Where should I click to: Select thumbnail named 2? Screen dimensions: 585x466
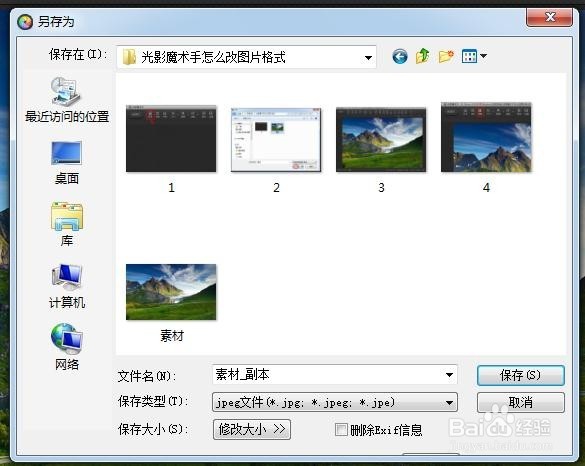pyautogui.click(x=276, y=140)
